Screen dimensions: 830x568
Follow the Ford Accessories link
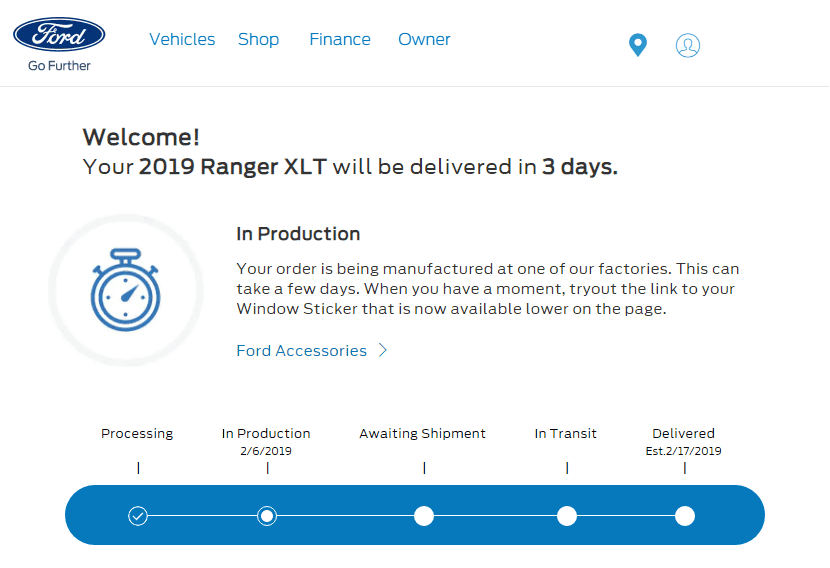301,350
